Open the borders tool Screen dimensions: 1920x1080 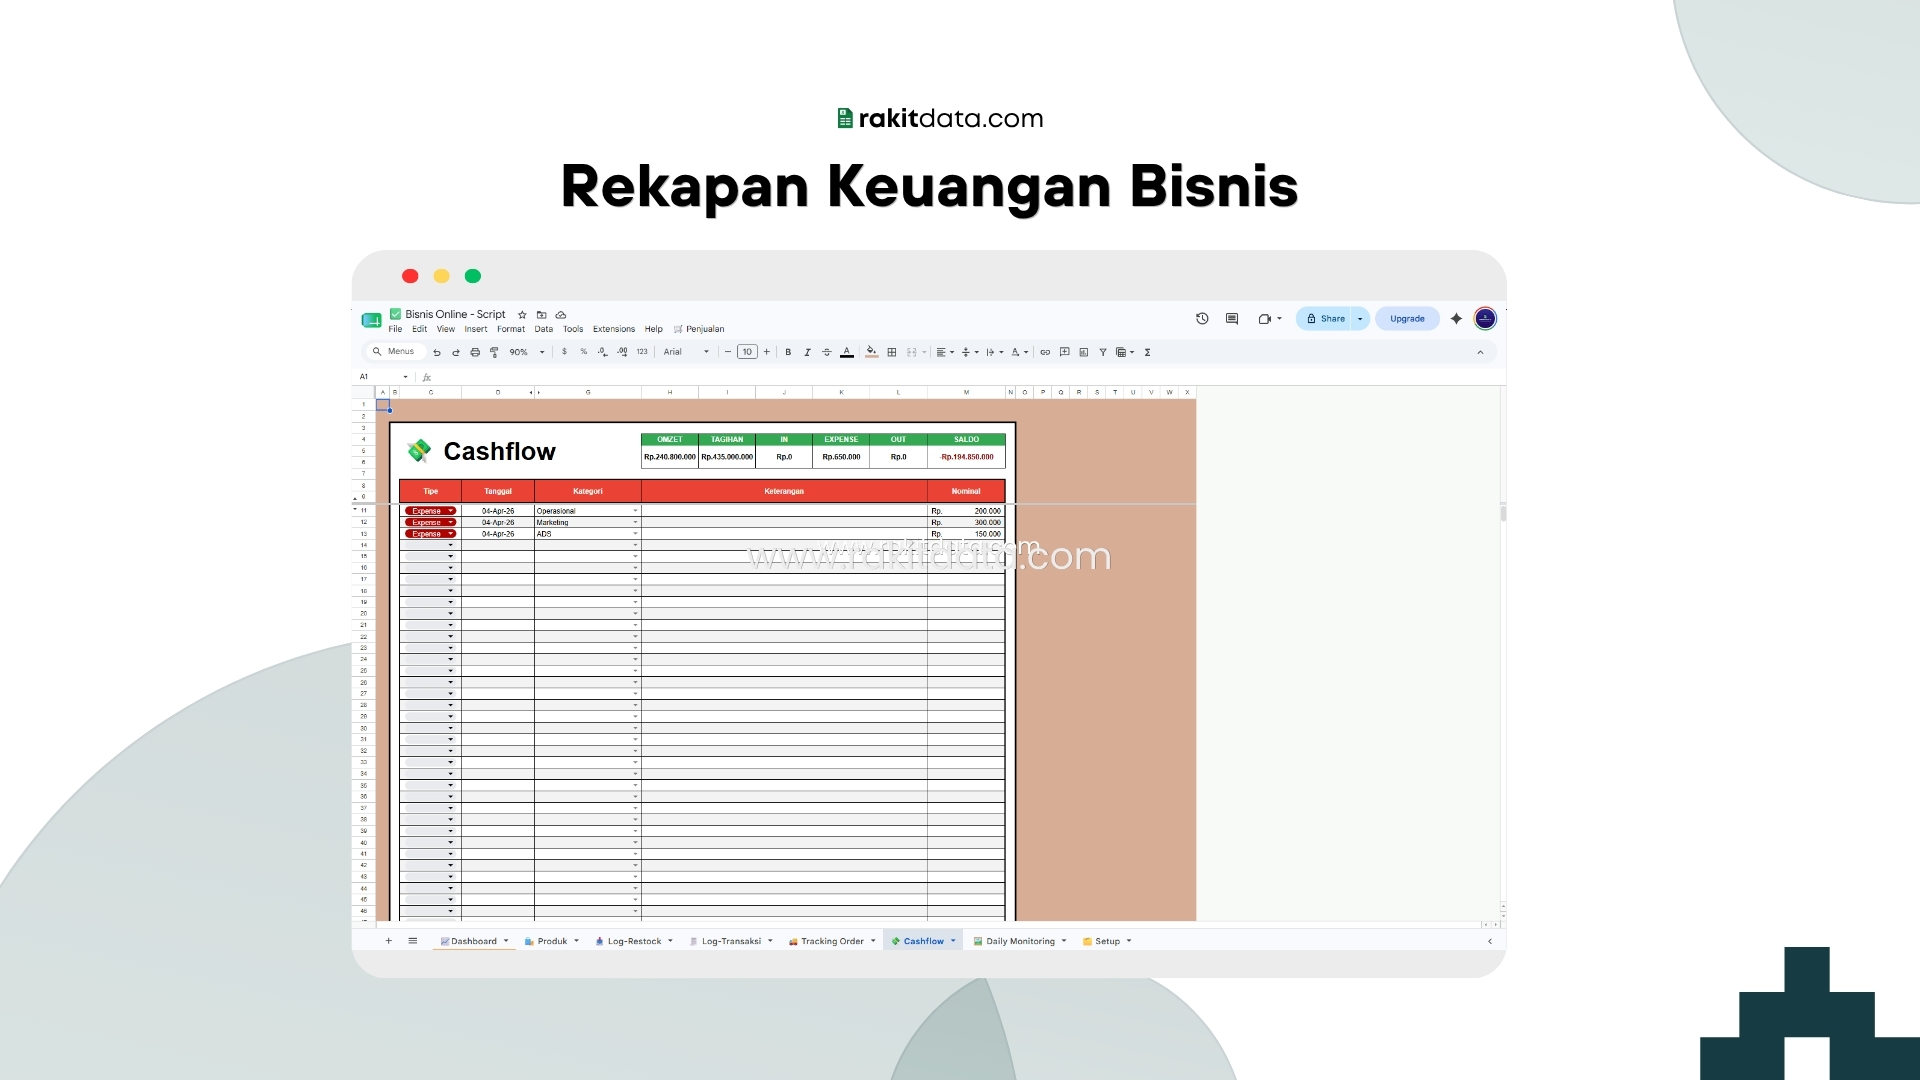(892, 352)
